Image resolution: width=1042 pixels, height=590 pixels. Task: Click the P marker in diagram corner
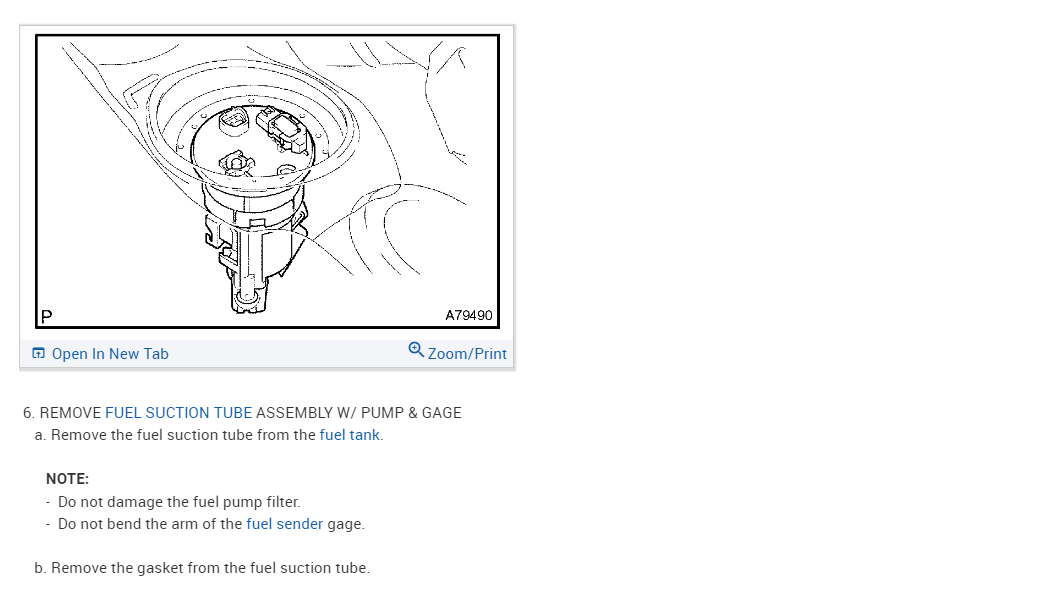47,317
